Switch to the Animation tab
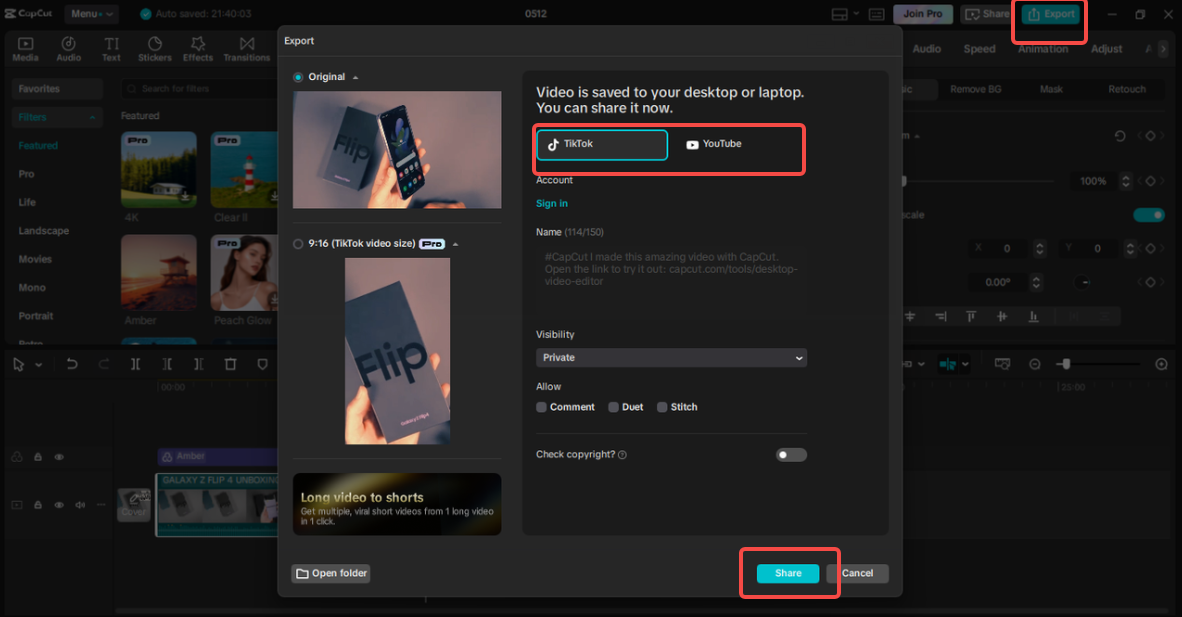This screenshot has width=1182, height=617. pos(1043,49)
